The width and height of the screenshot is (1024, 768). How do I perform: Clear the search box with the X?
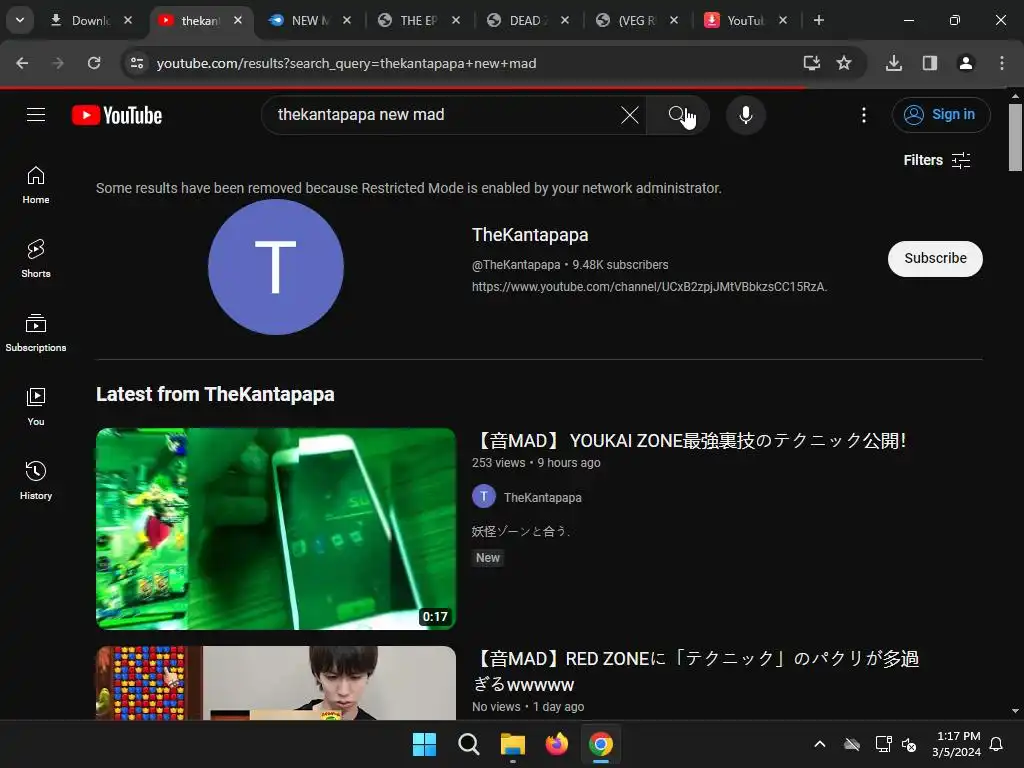tap(630, 115)
